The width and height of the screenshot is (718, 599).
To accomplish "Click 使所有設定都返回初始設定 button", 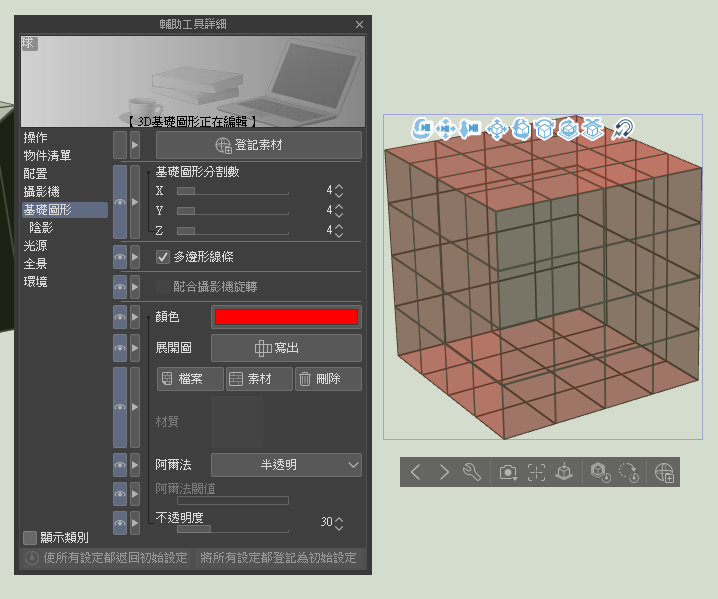I will [107, 558].
